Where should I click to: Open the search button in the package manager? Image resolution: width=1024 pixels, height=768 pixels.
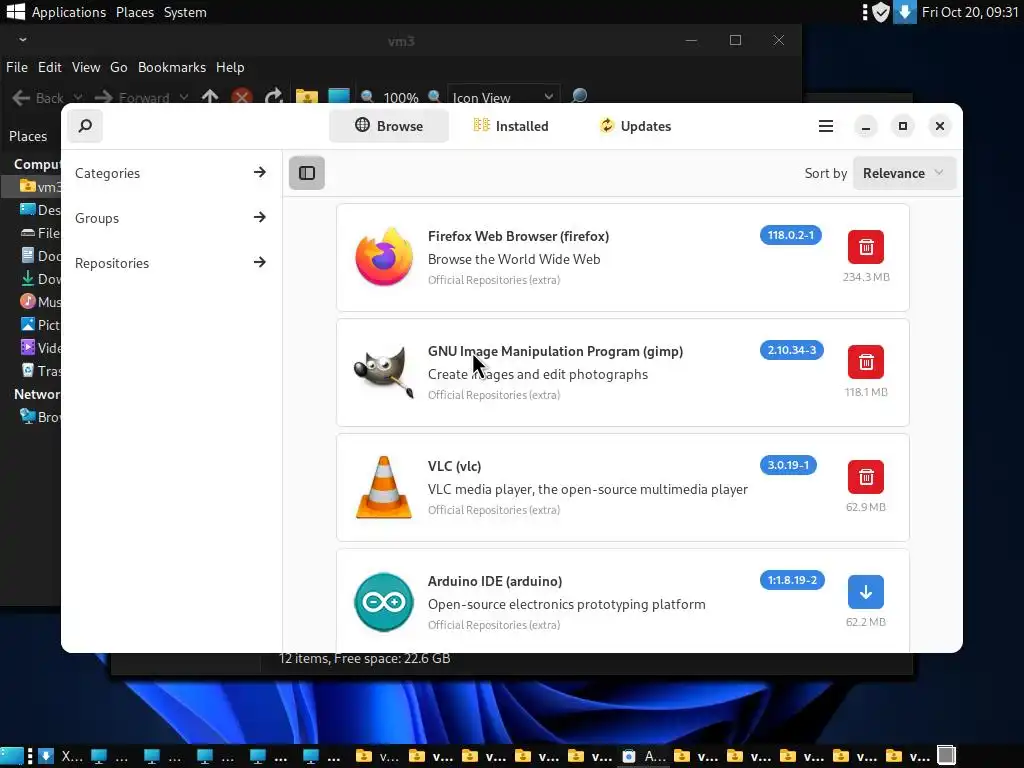pos(85,125)
